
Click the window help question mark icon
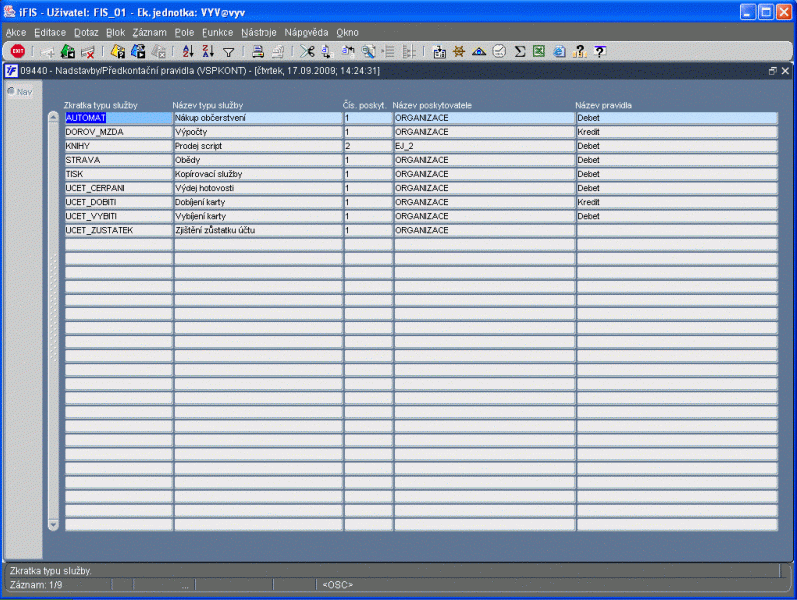(600, 51)
